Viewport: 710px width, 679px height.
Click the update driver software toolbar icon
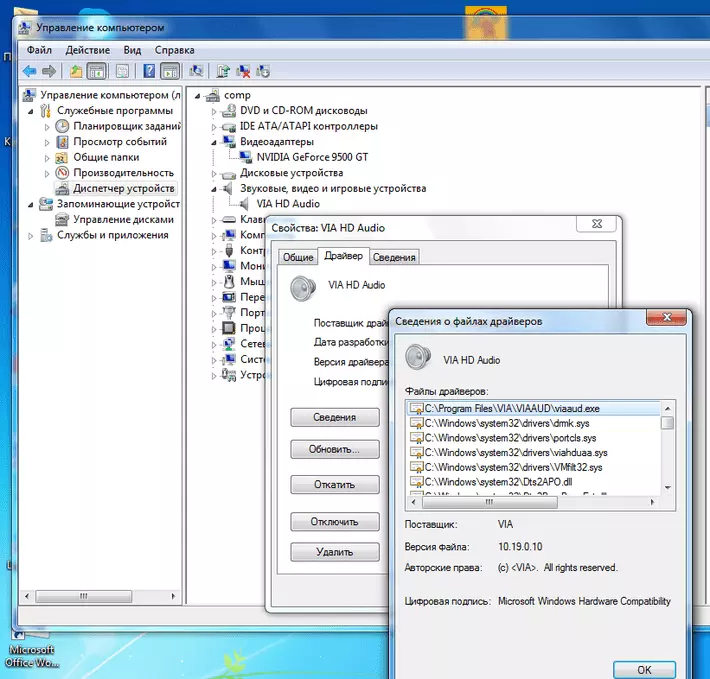coord(223,71)
